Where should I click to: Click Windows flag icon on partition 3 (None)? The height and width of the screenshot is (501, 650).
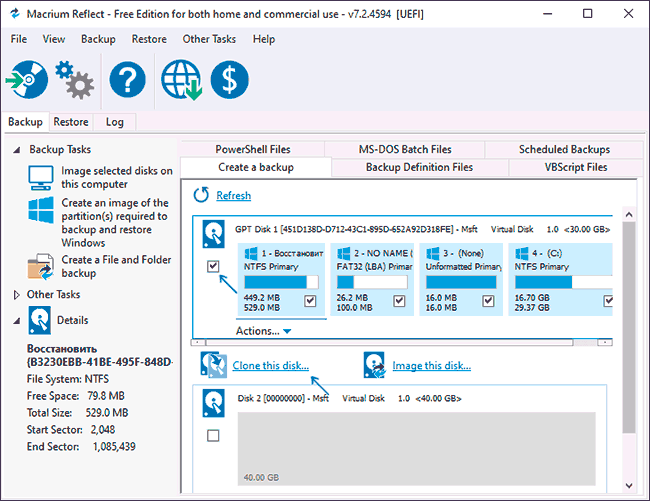(433, 254)
